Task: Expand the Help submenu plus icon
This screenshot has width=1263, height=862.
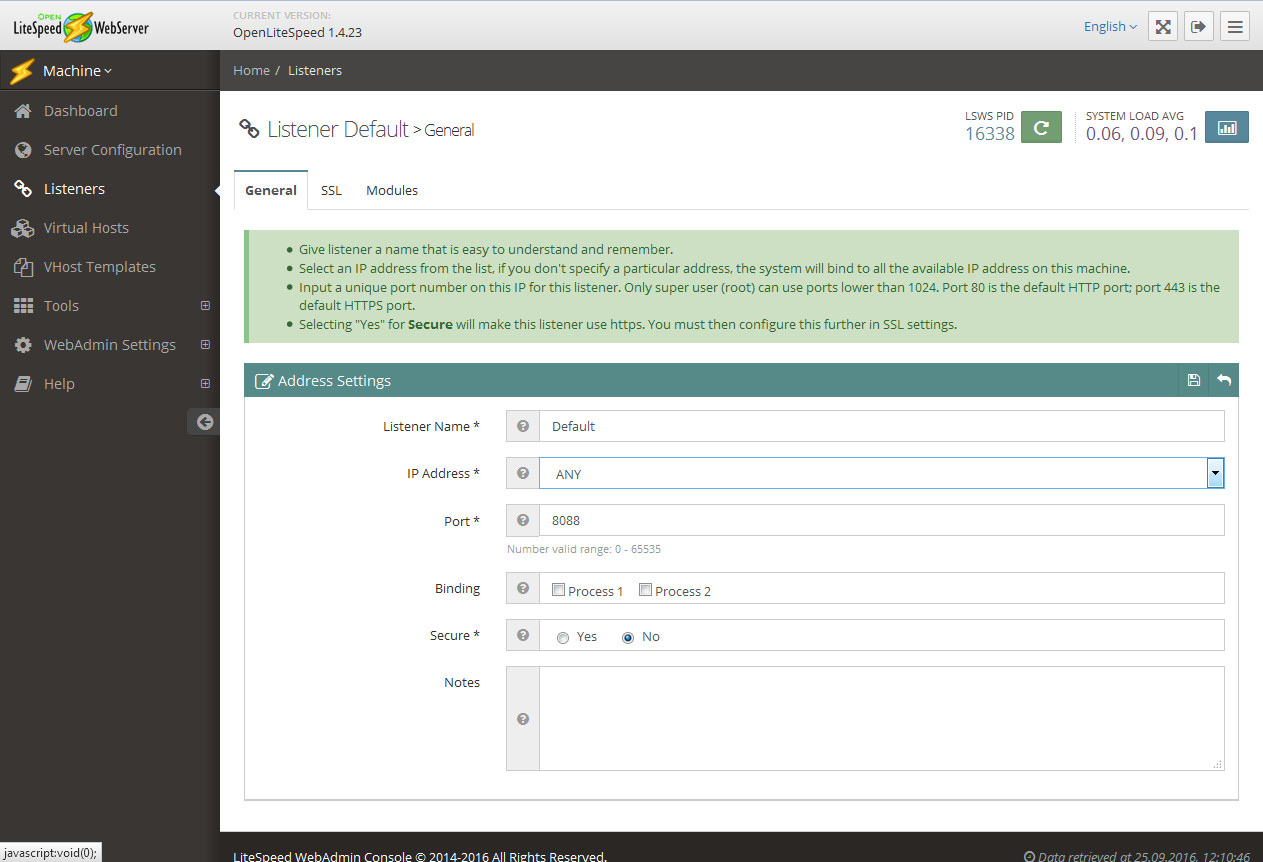Action: (x=205, y=384)
